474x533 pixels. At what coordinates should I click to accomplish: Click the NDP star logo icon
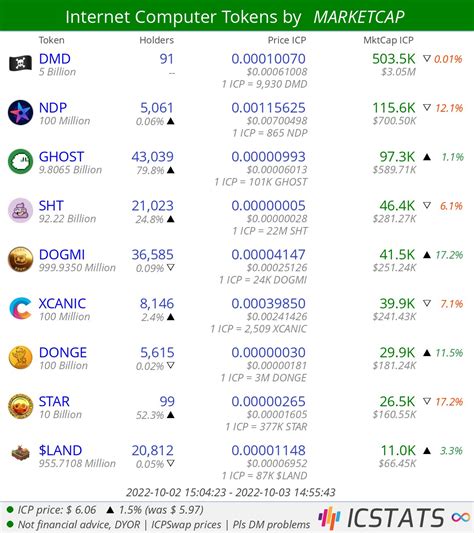pyautogui.click(x=20, y=113)
